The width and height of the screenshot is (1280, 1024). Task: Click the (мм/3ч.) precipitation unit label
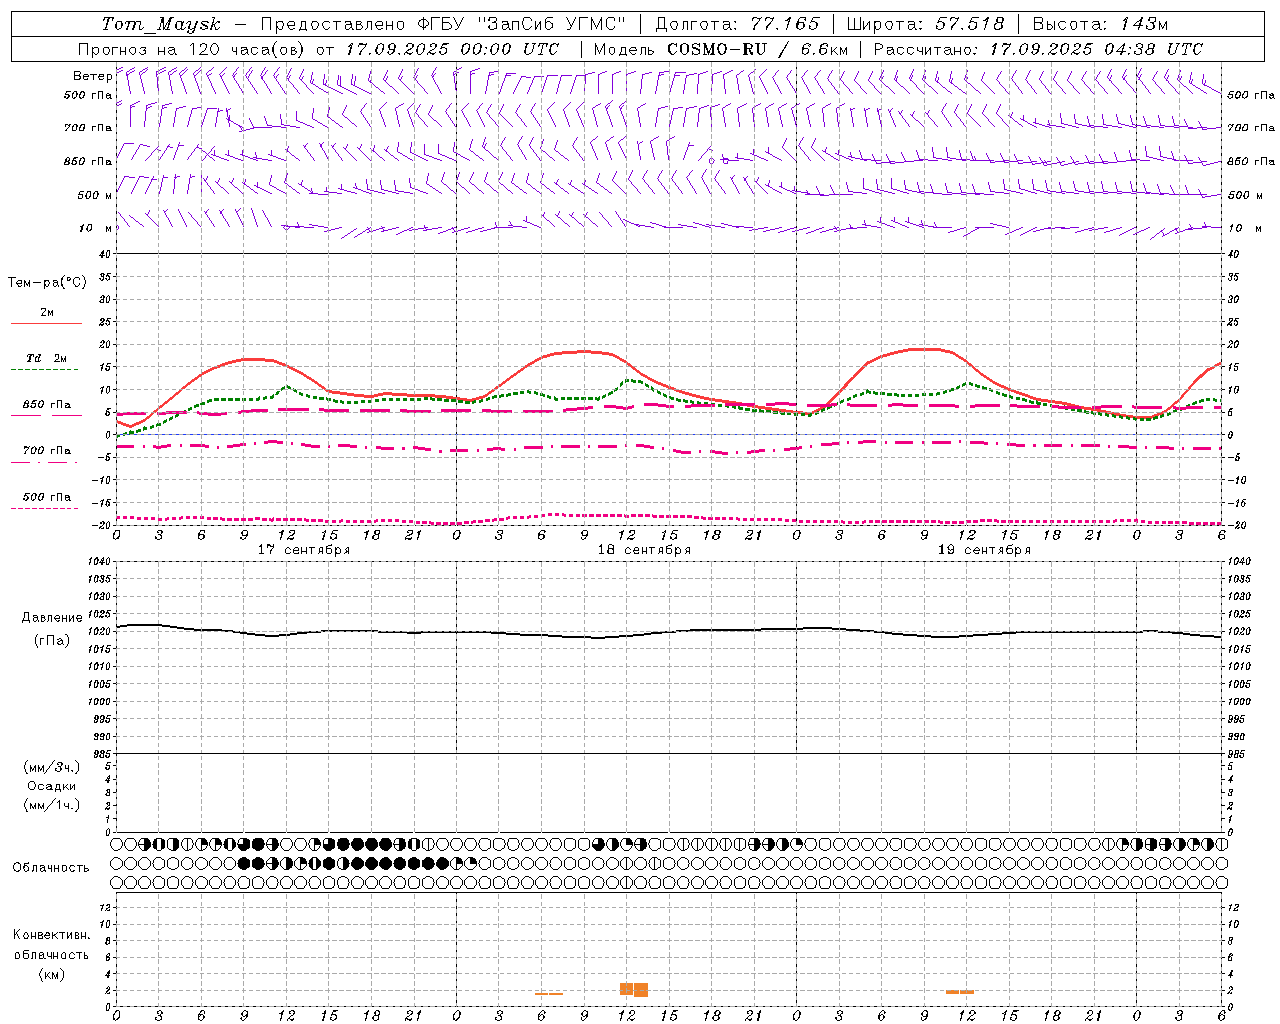[52, 767]
